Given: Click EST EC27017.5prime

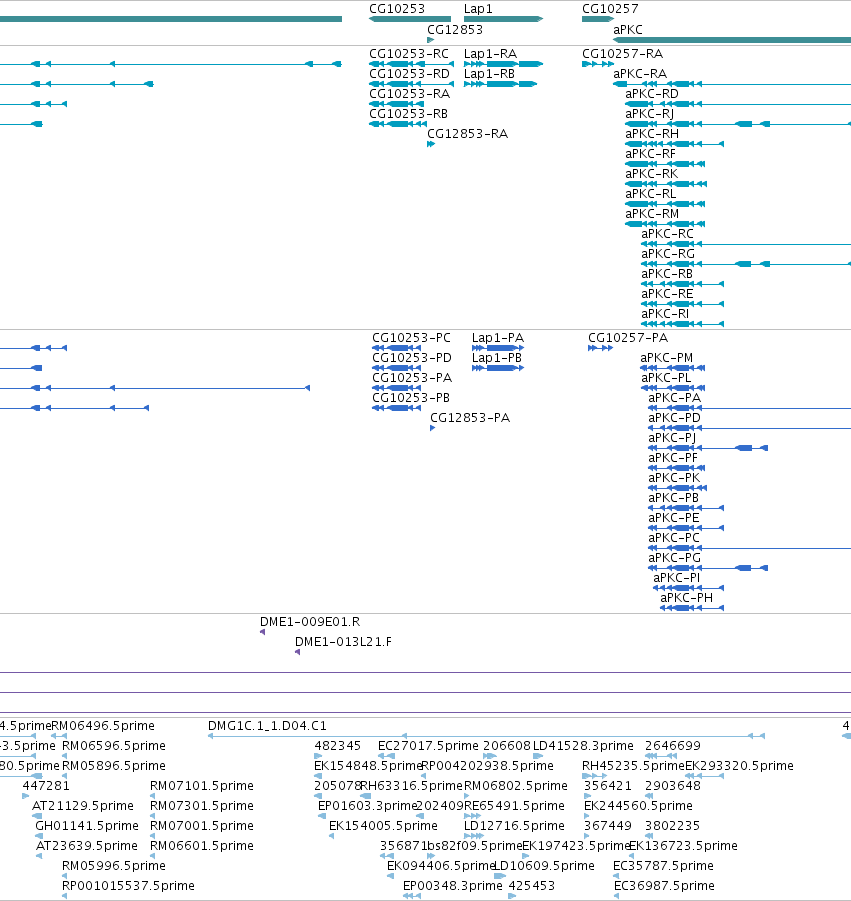Looking at the screenshot, I should 428,746.
